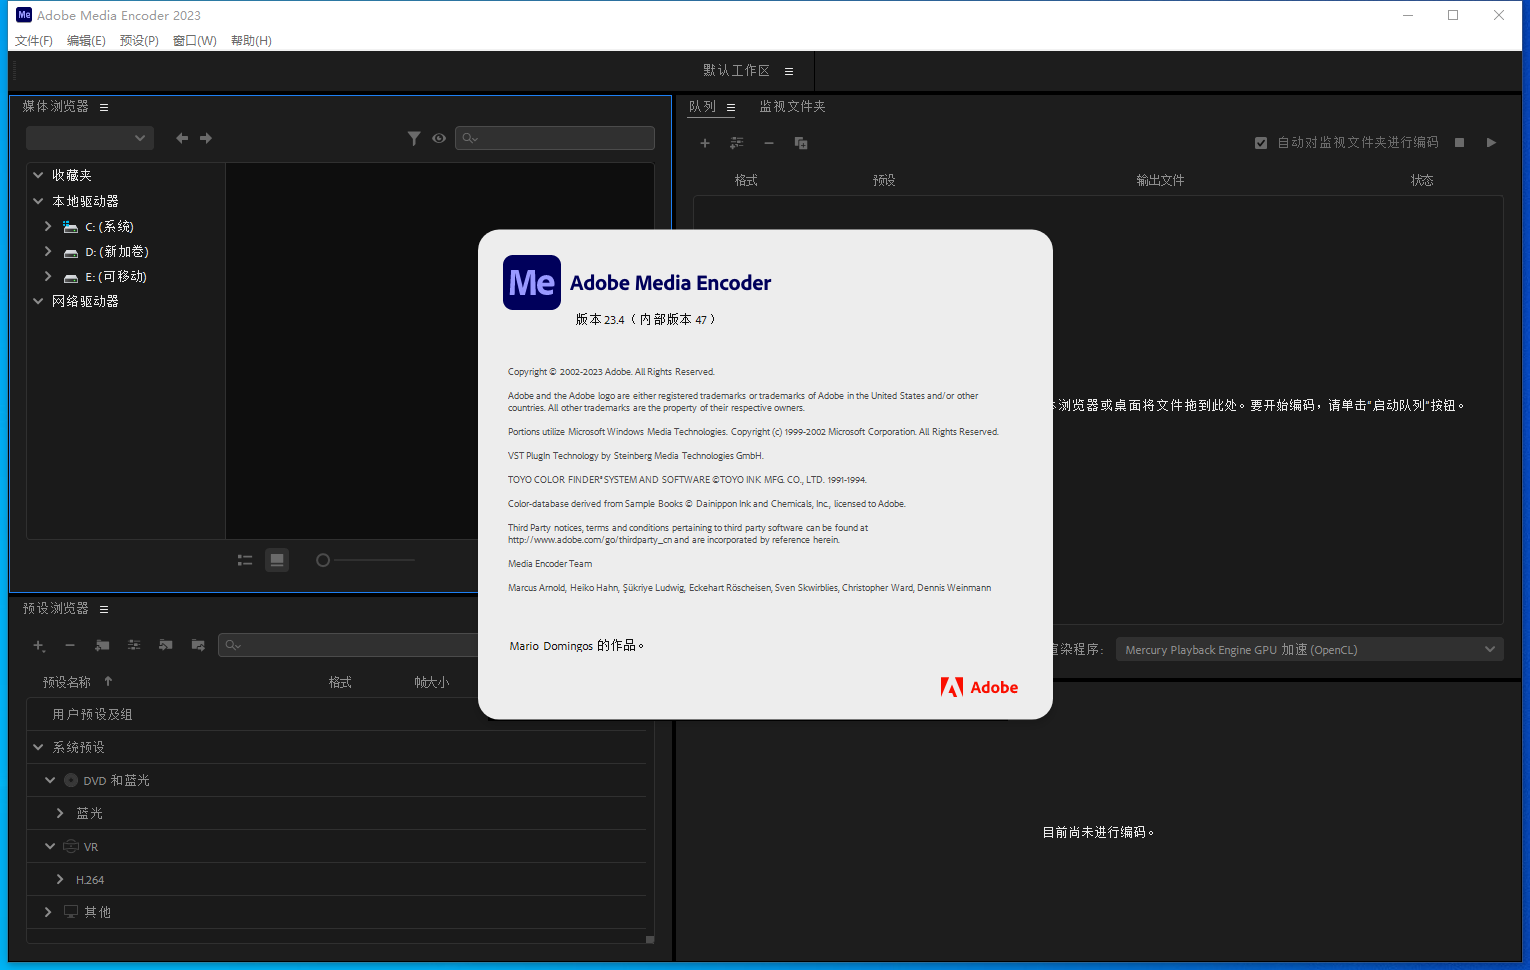The image size is (1530, 970).
Task: Click the create new preset plus icon
Action: 39,645
